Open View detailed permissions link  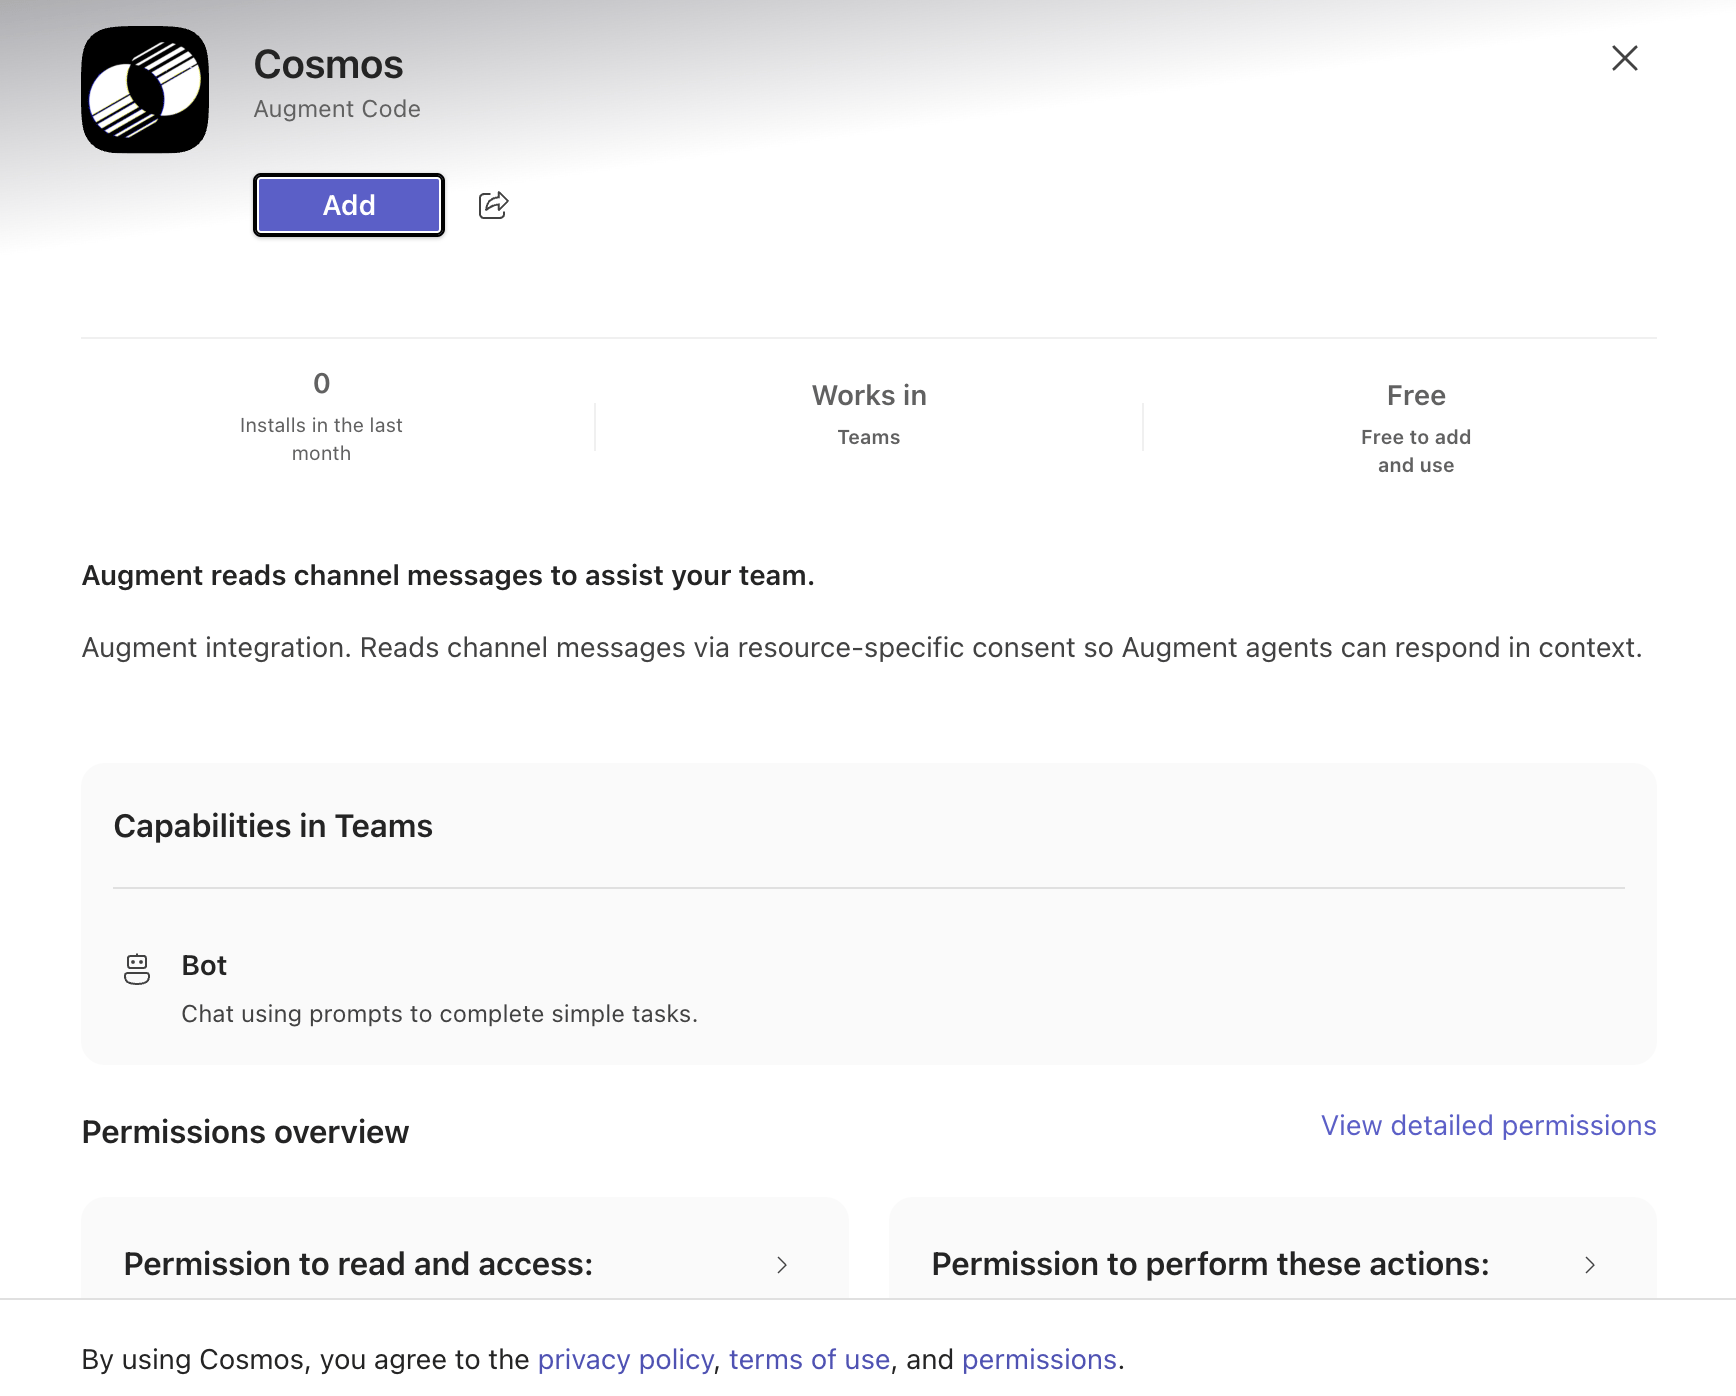1488,1125
